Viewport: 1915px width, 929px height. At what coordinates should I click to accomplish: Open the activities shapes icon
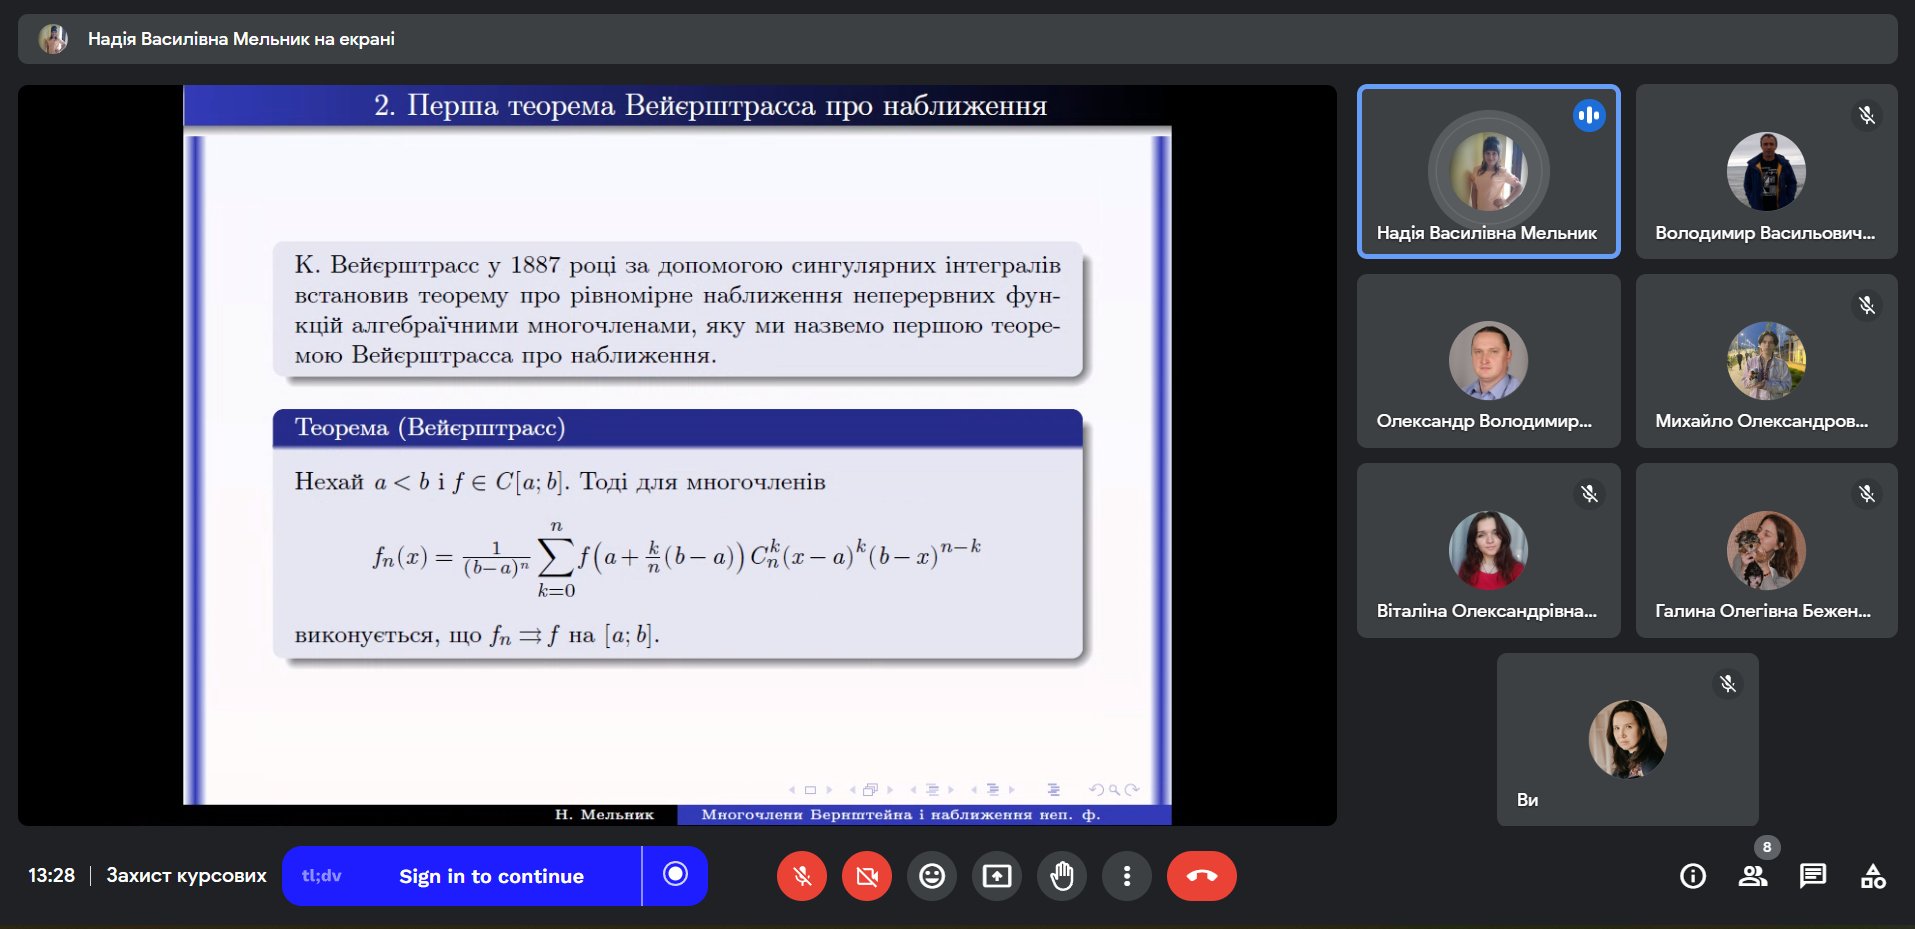click(x=1873, y=877)
